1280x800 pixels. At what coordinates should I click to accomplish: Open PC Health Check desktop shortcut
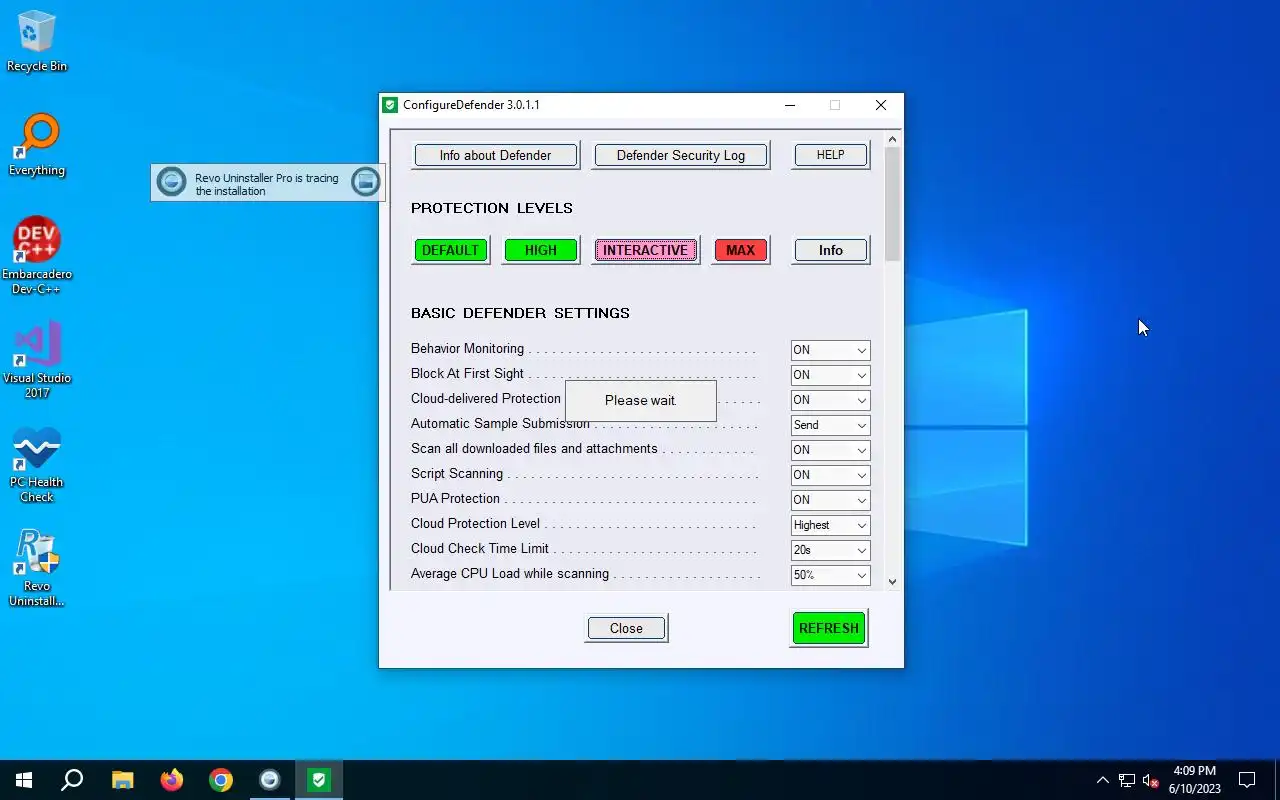click(x=37, y=465)
